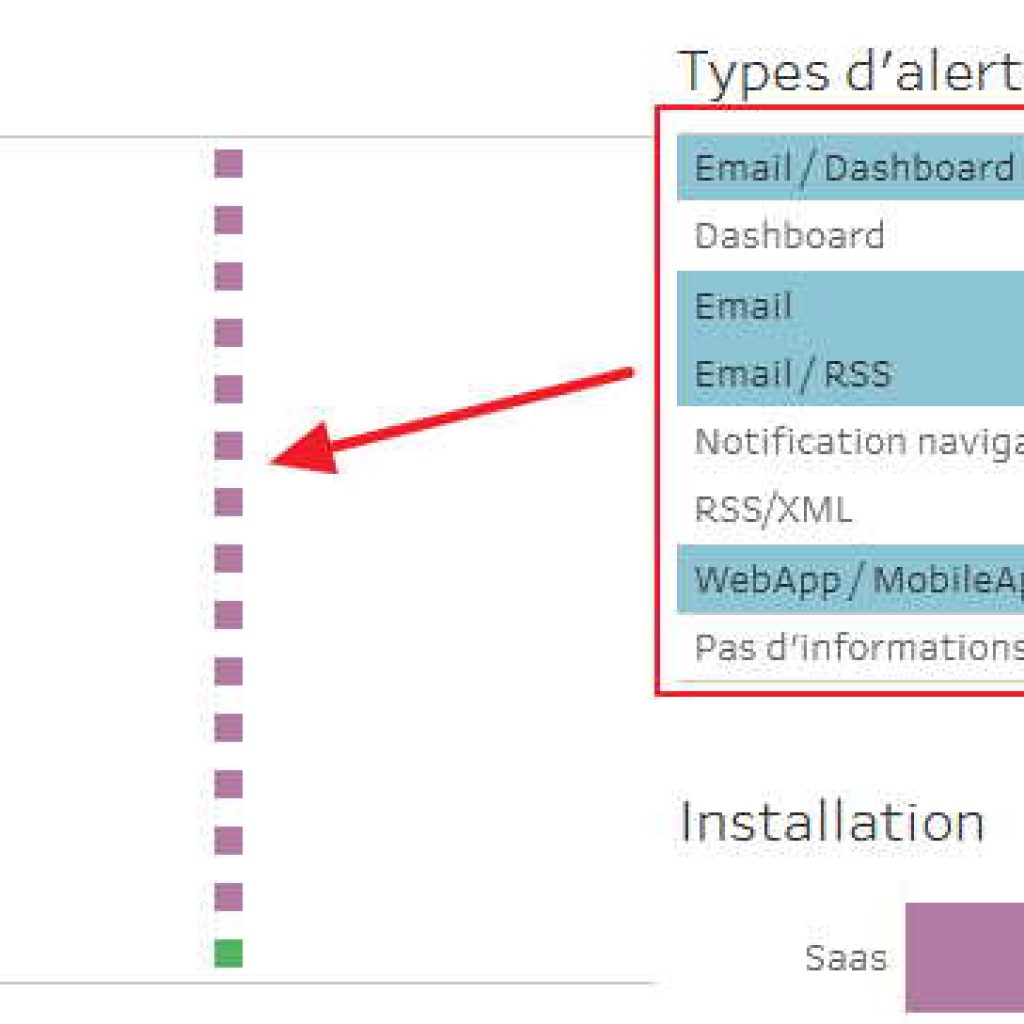The image size is (1024, 1024).
Task: Click the purple square just above green
Action: (x=229, y=897)
